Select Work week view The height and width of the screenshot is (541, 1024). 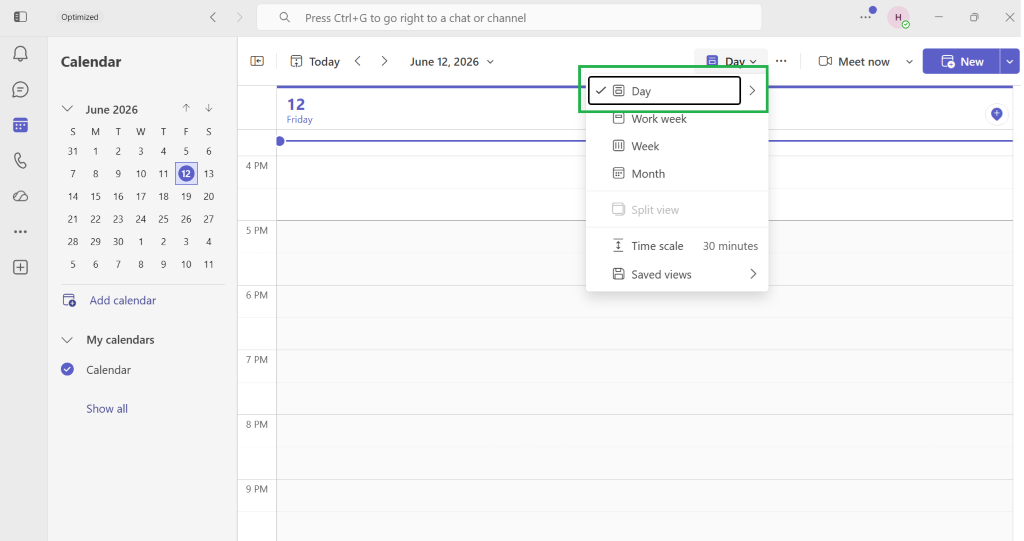coord(677,119)
